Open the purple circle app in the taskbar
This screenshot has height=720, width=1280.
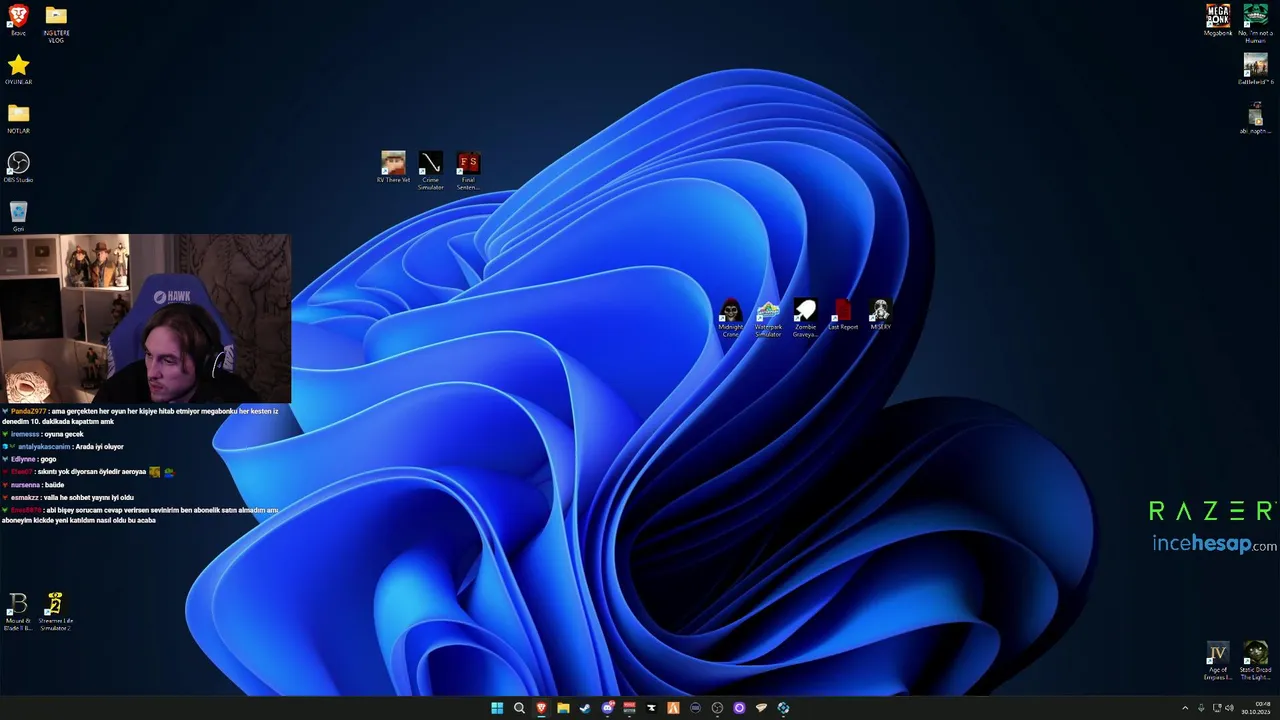point(739,708)
